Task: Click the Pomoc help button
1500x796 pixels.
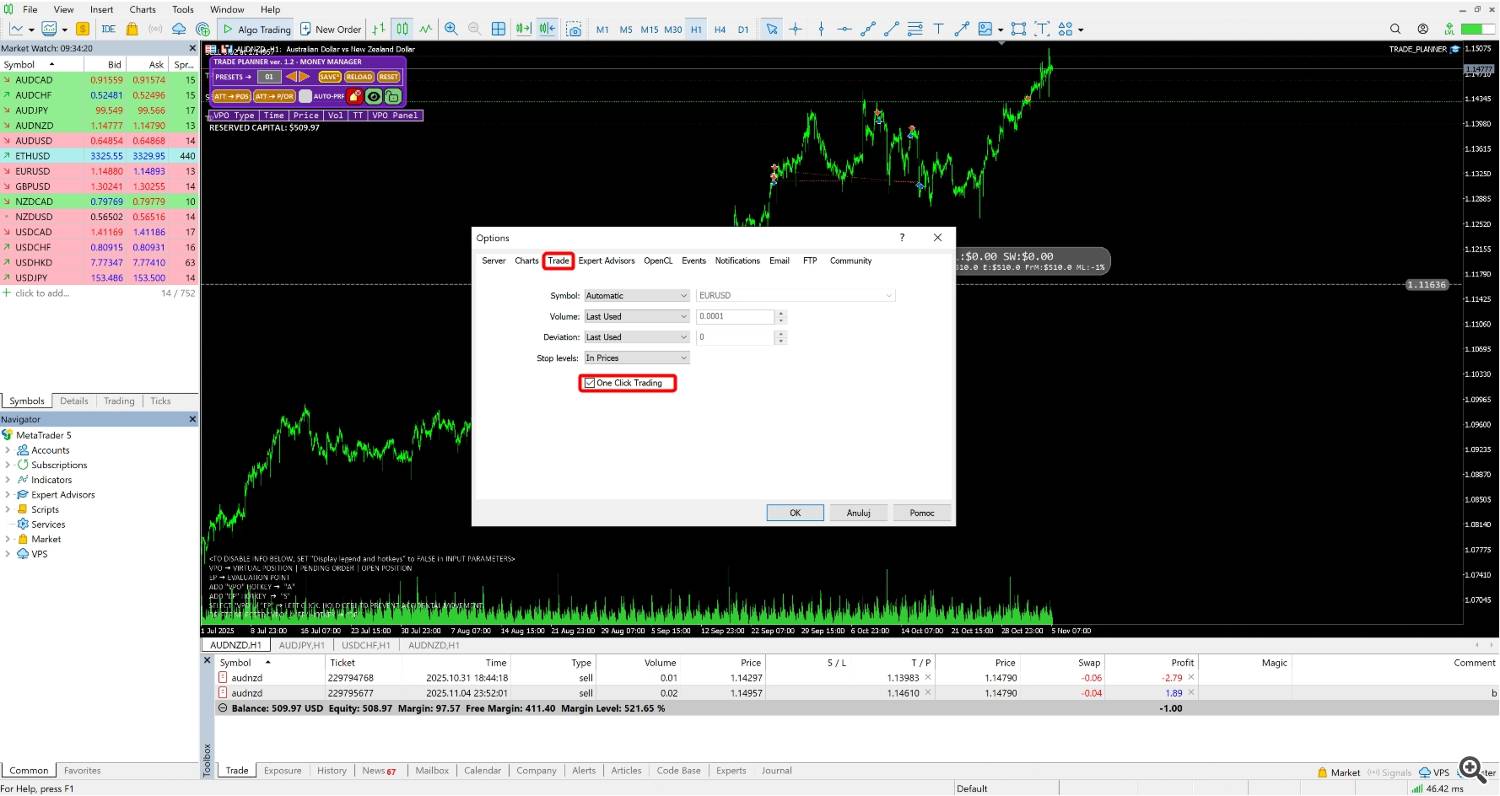Action: point(921,513)
